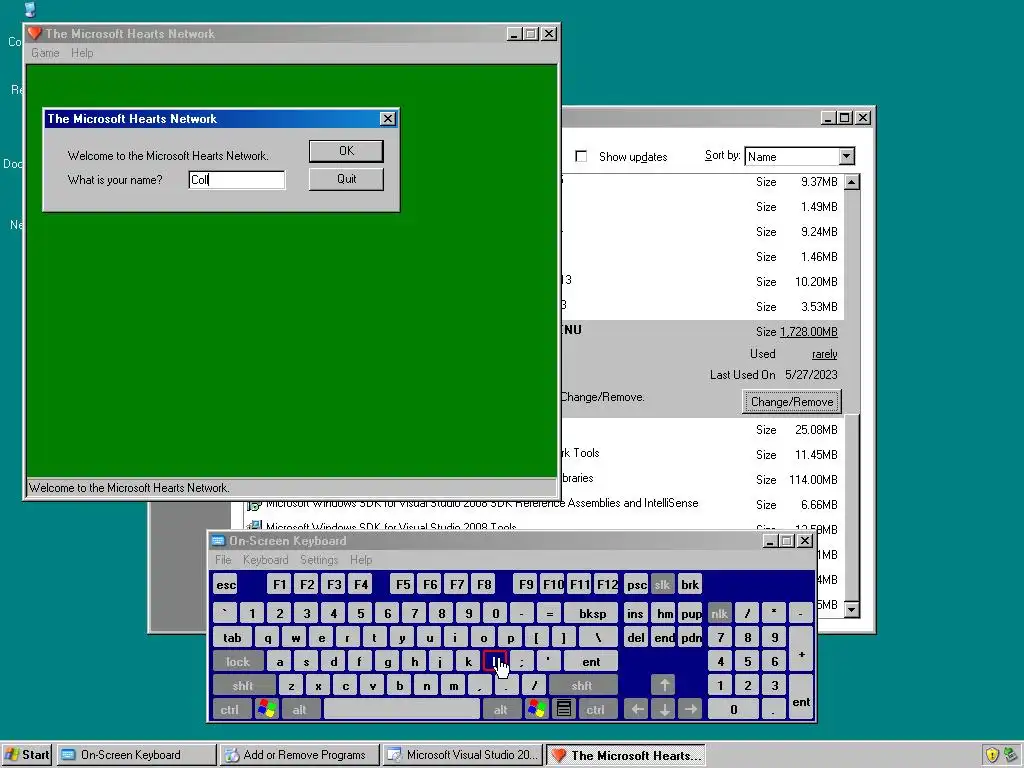The height and width of the screenshot is (768, 1024).
Task: Click the spacebar on On-Screen Keyboard
Action: [401, 710]
